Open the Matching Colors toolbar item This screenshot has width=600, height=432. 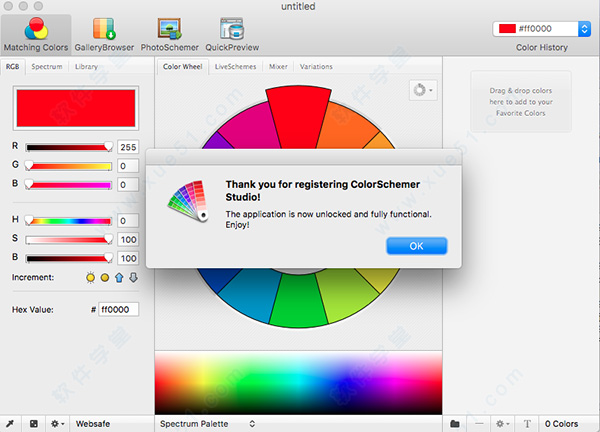pos(36,35)
